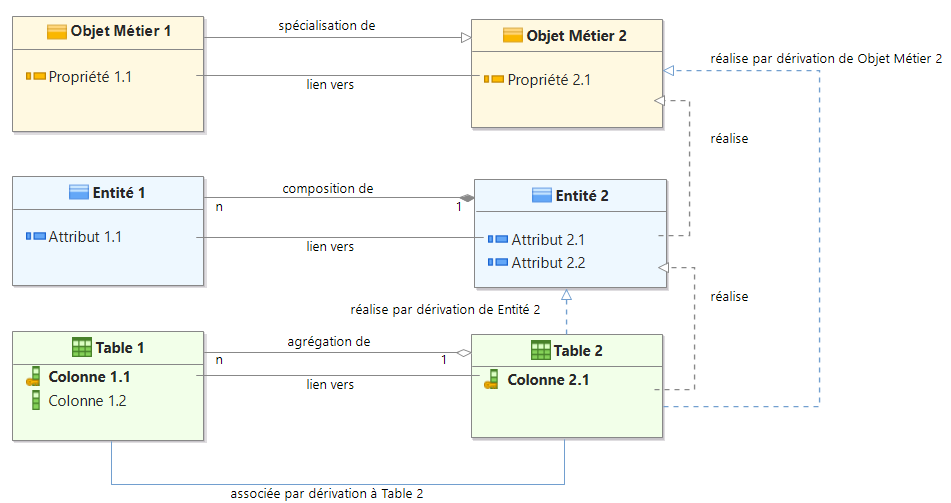Select the Propriété 2.1 text label
Image resolution: width=951 pixels, height=503 pixels.
548,80
